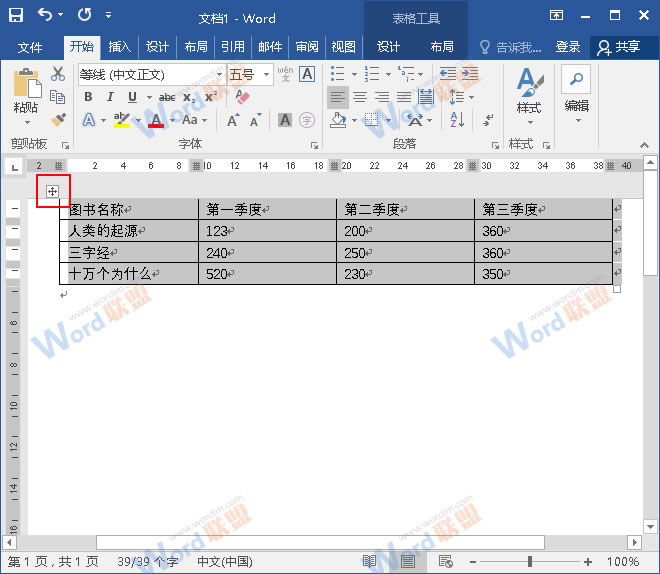
Task: Click the vertical scrollbar down arrow
Action: coord(650,526)
